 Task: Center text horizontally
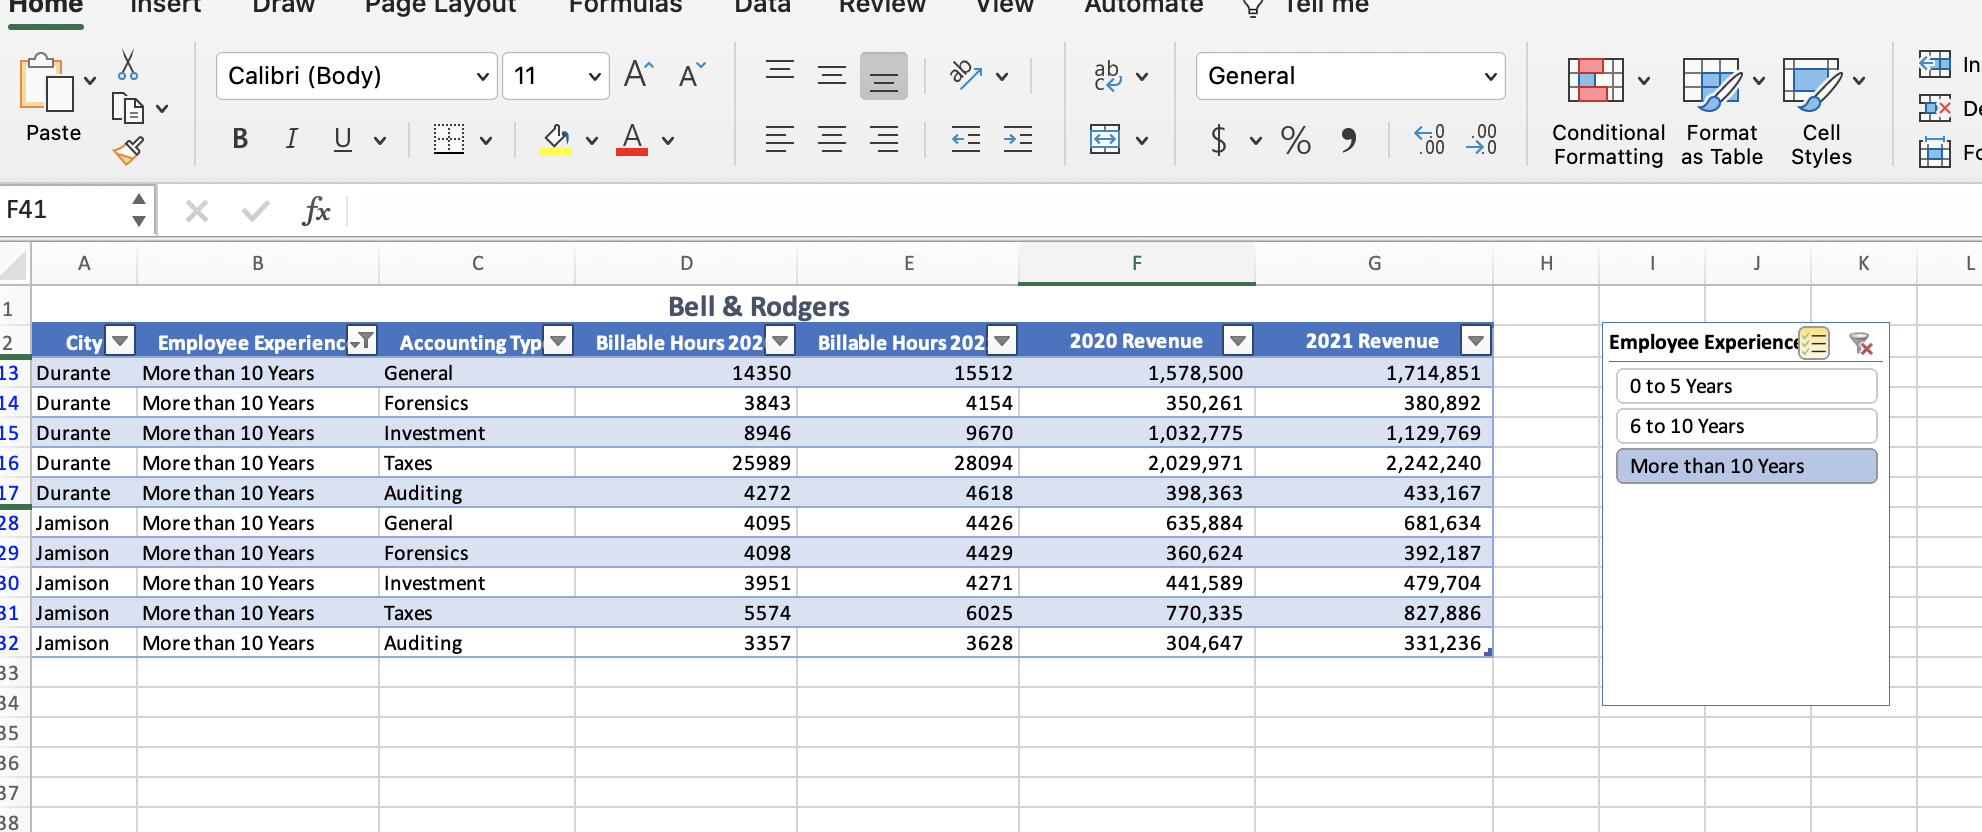(832, 139)
